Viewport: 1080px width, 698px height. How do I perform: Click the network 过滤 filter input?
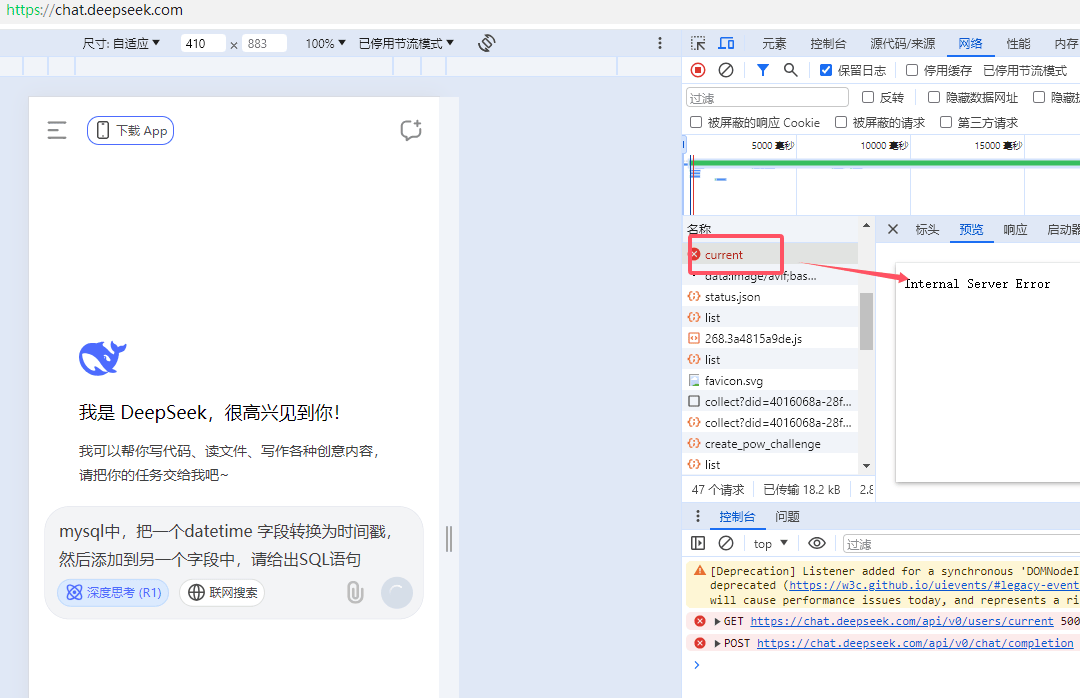point(767,98)
